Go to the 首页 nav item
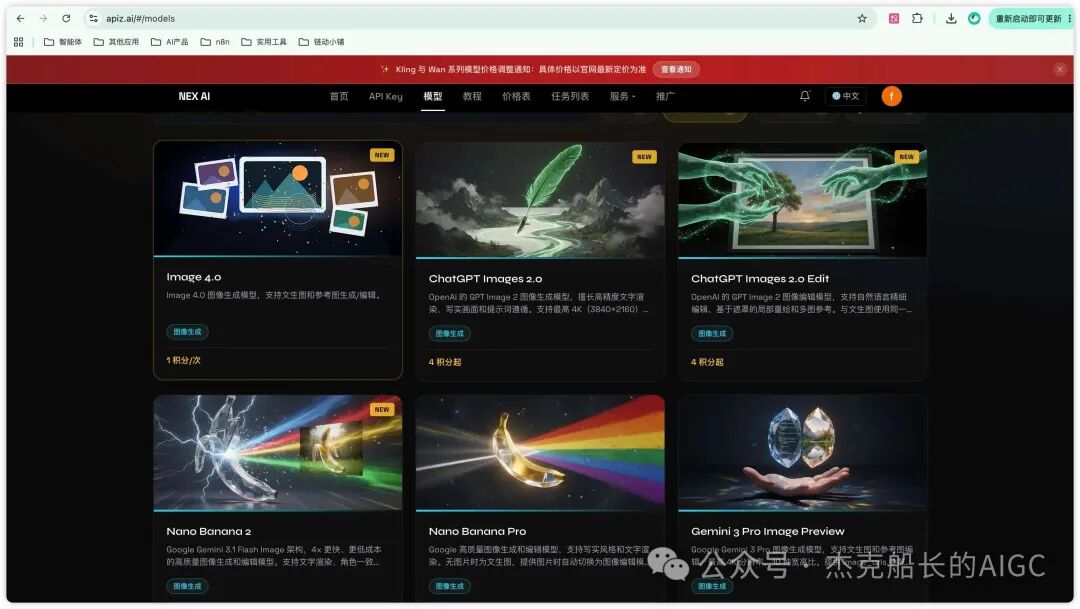Viewport: 1080px width, 609px height. 339,96
